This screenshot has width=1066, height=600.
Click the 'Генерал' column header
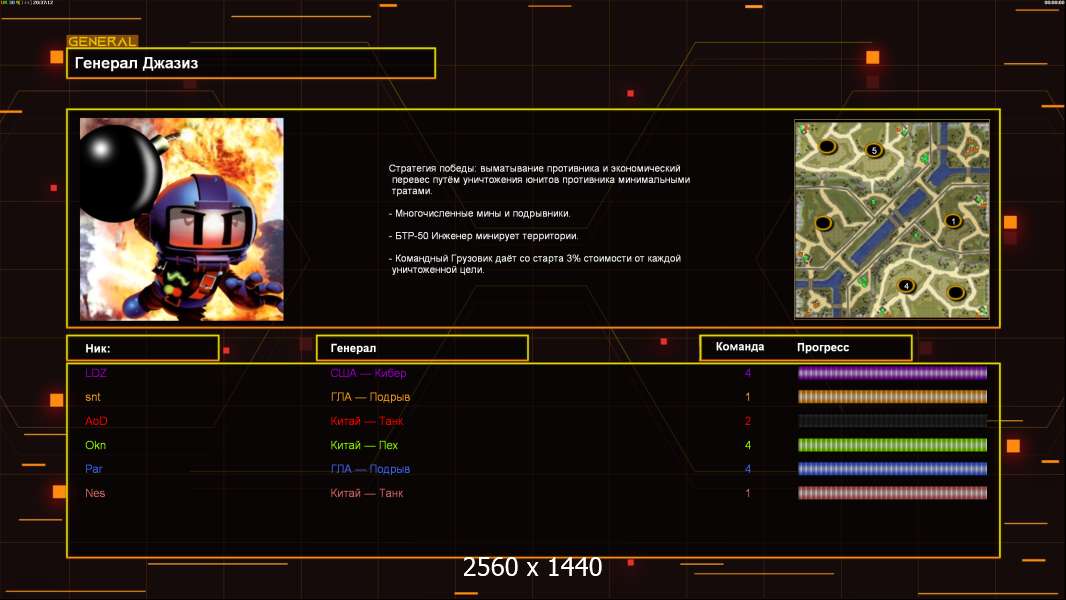coord(422,348)
